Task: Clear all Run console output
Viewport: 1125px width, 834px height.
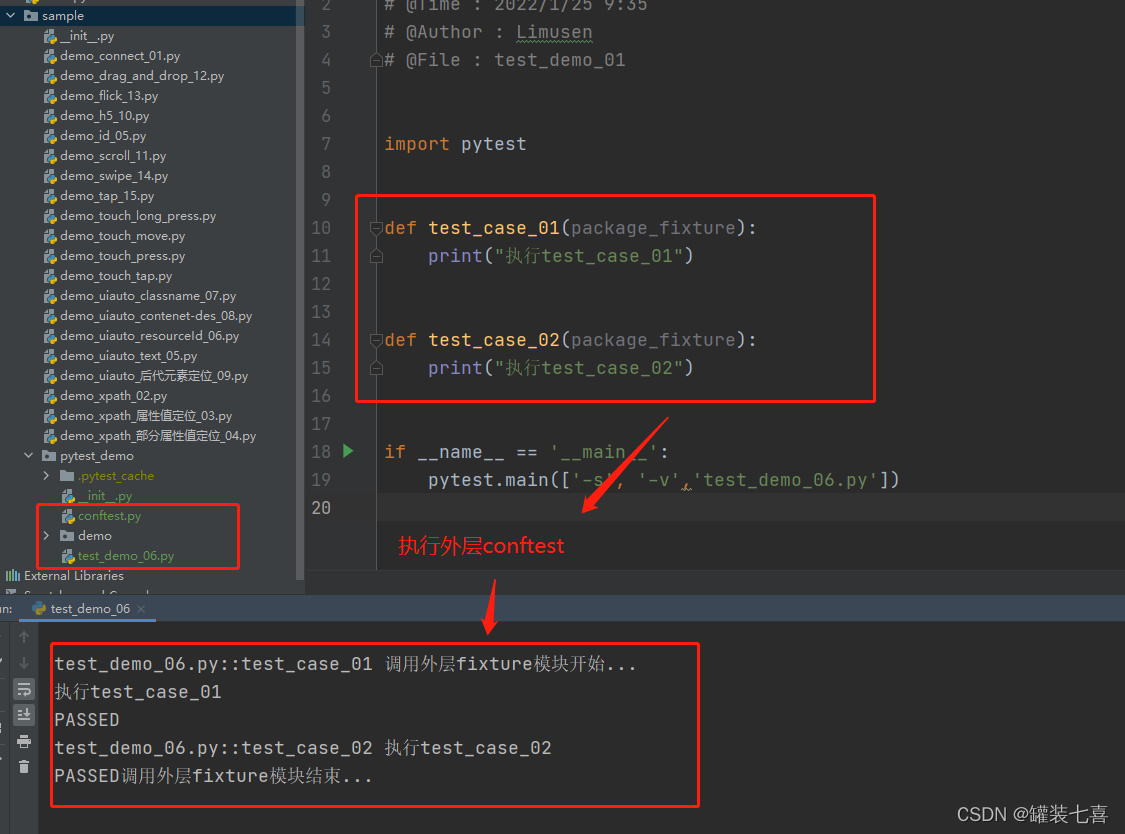Action: [x=24, y=767]
